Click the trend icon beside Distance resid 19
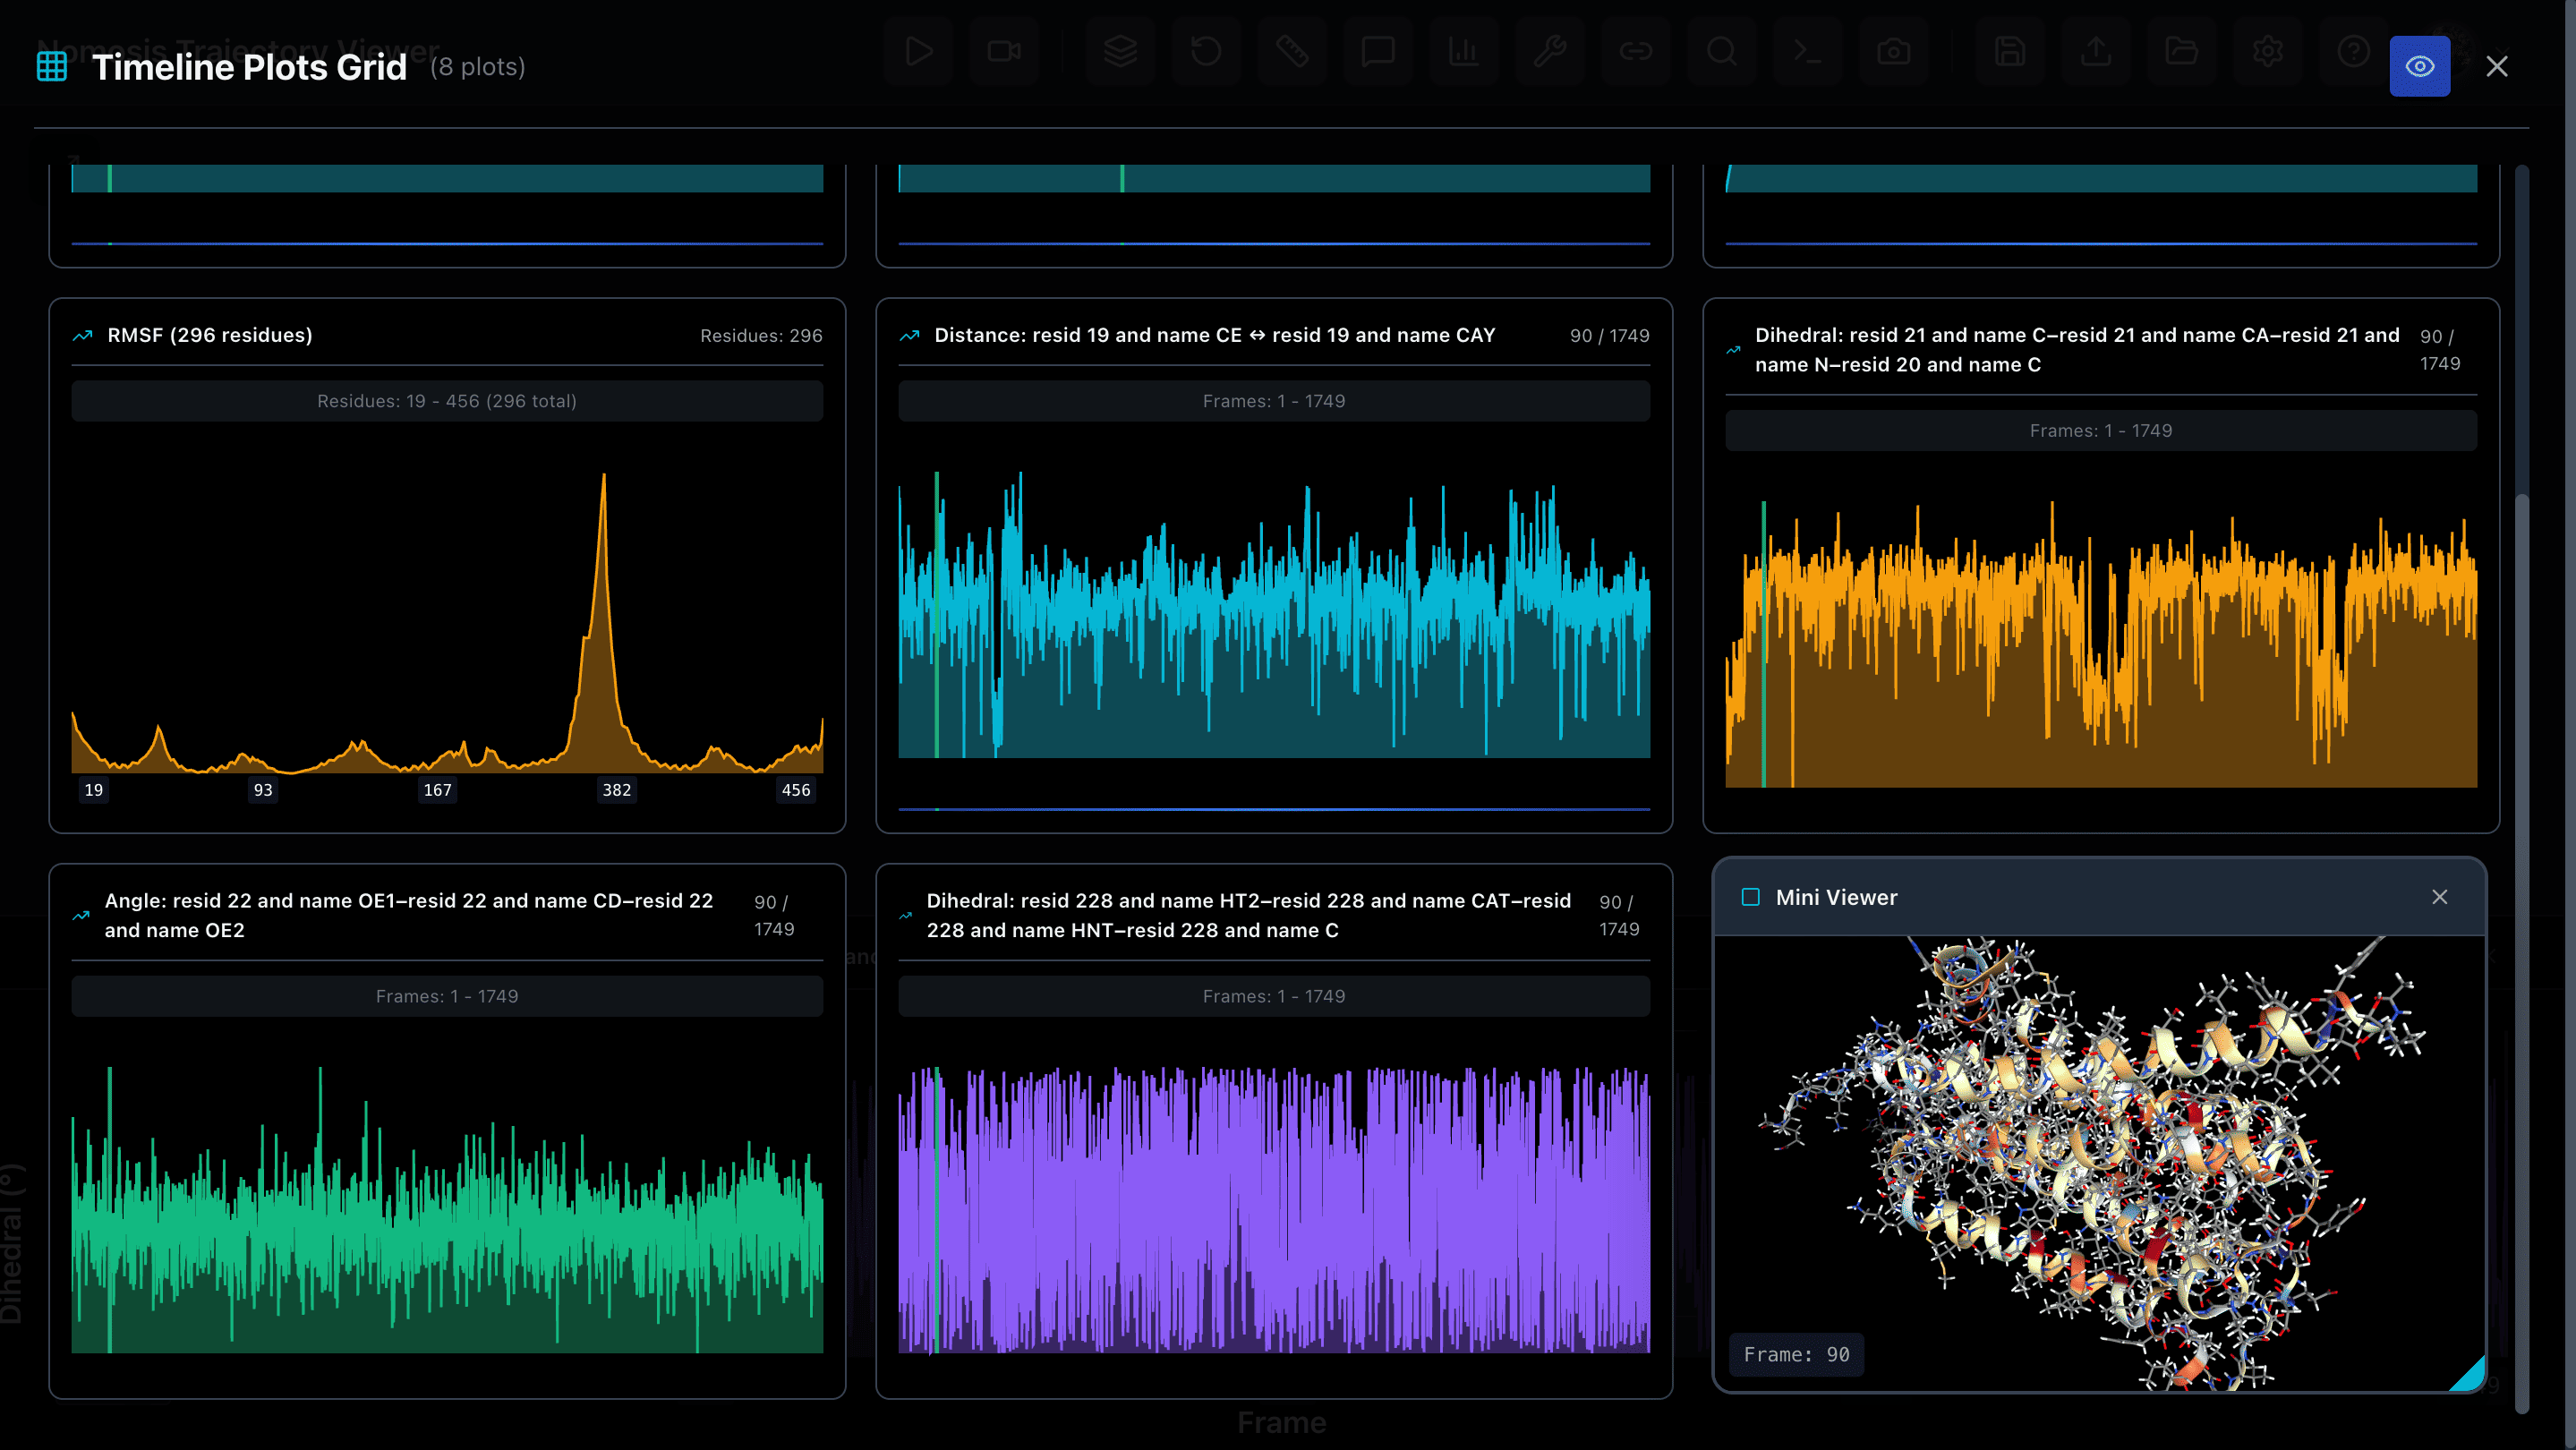This screenshot has width=2576, height=1450. coord(909,336)
